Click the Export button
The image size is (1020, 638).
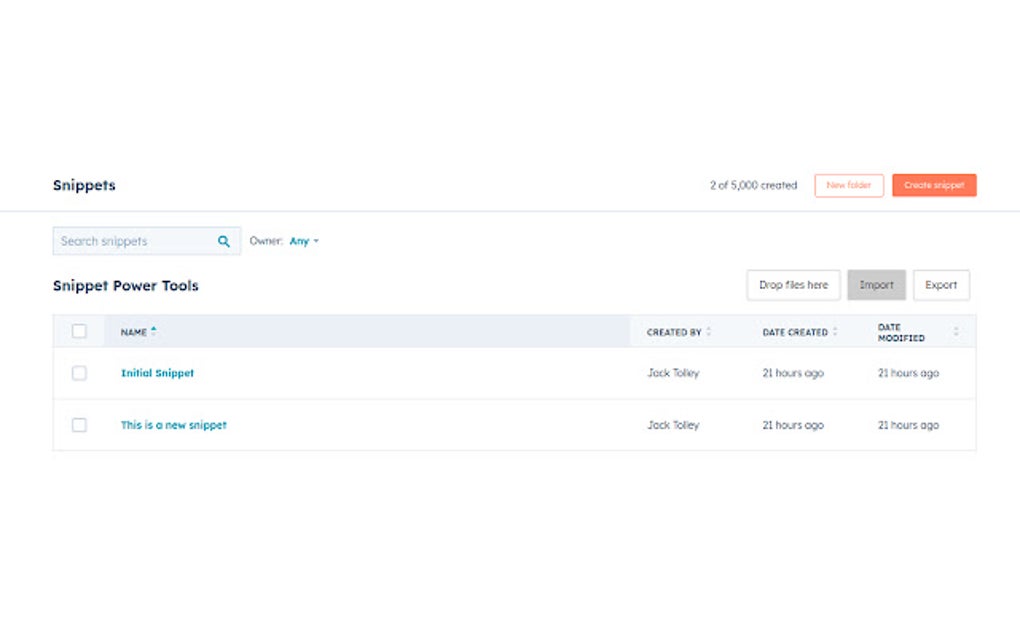click(x=941, y=285)
